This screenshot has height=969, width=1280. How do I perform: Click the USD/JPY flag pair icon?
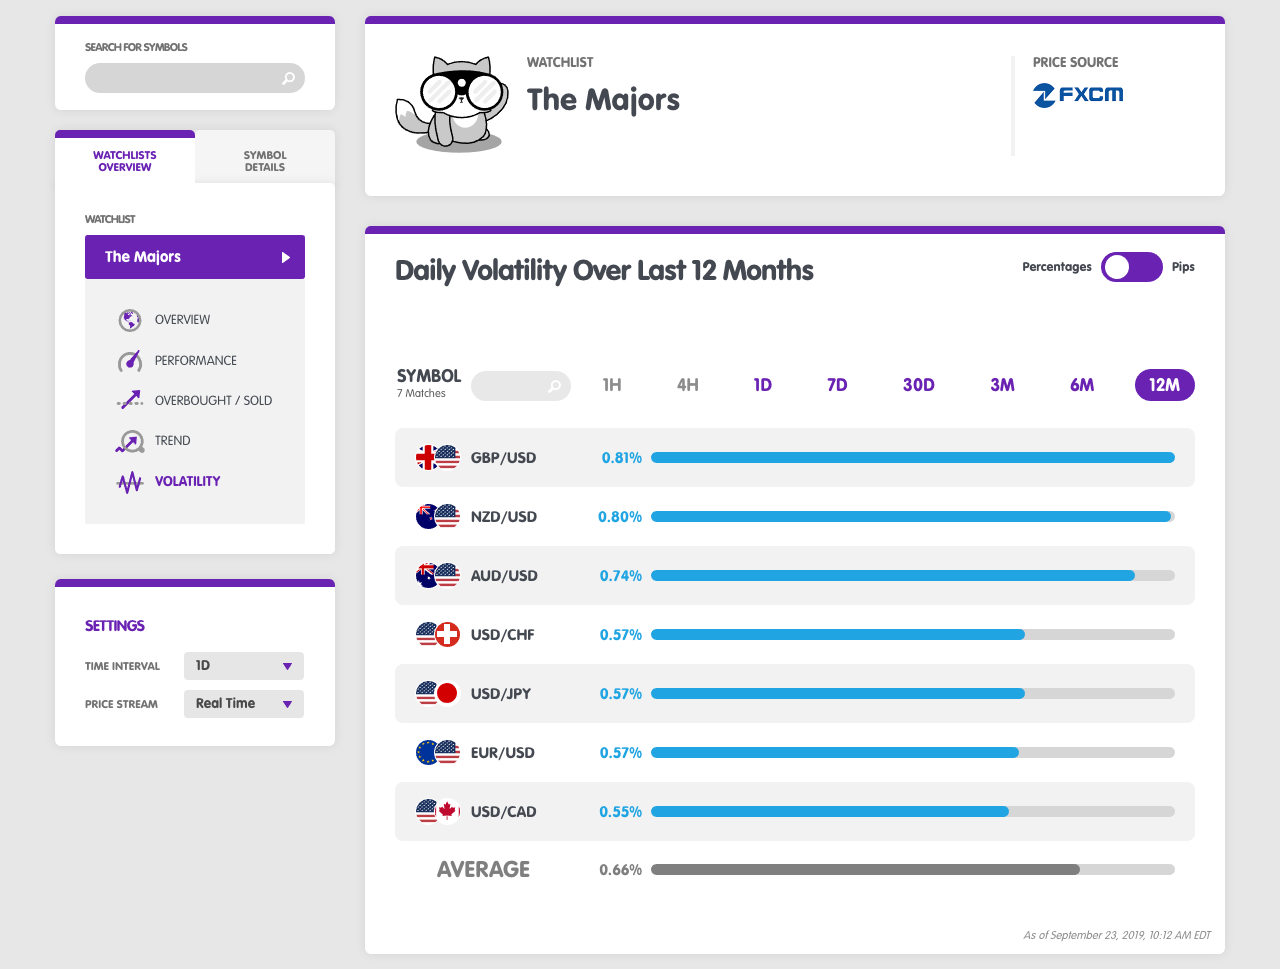pos(437,693)
